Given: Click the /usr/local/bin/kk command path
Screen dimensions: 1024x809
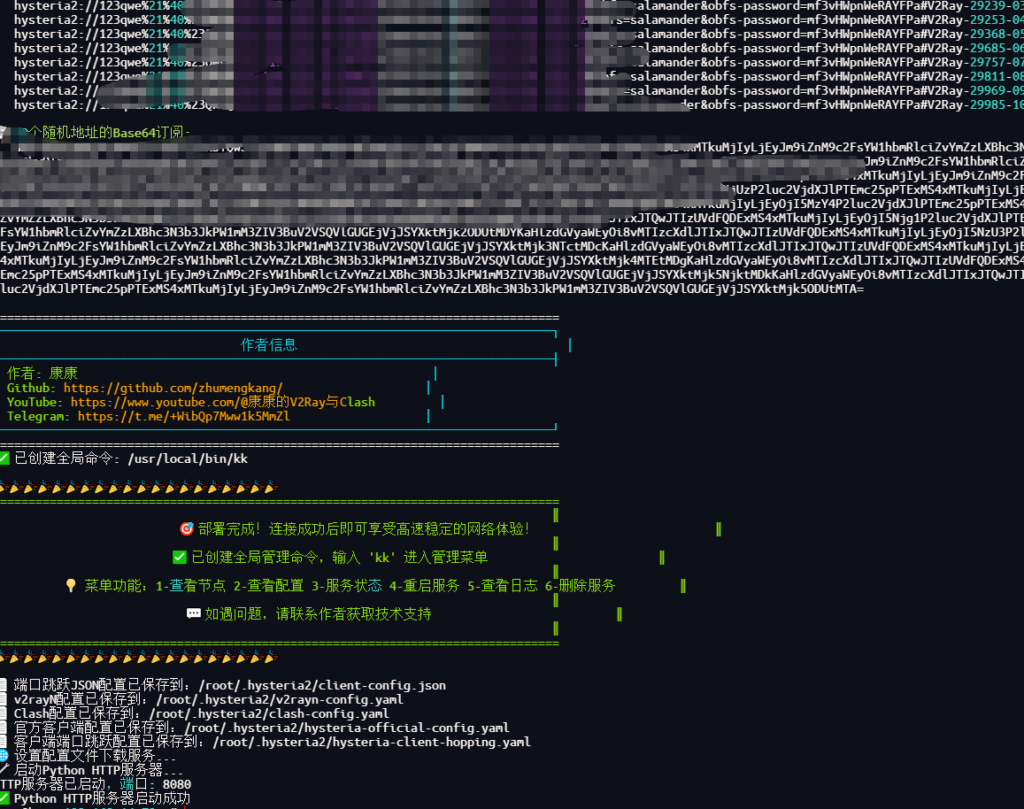Looking at the screenshot, I should 187,459.
